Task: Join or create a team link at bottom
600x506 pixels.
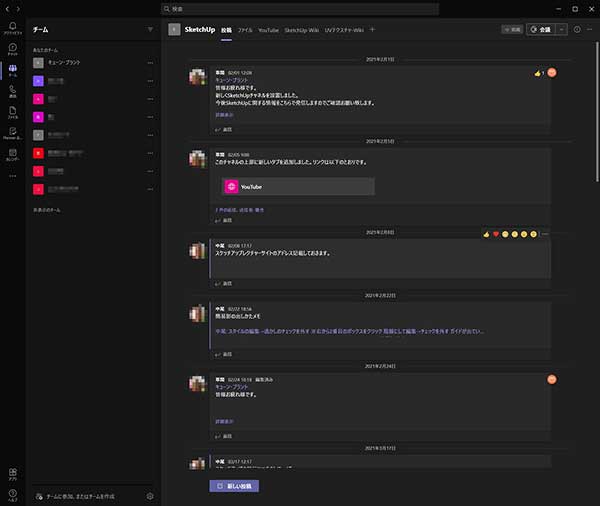Action: click(75, 496)
